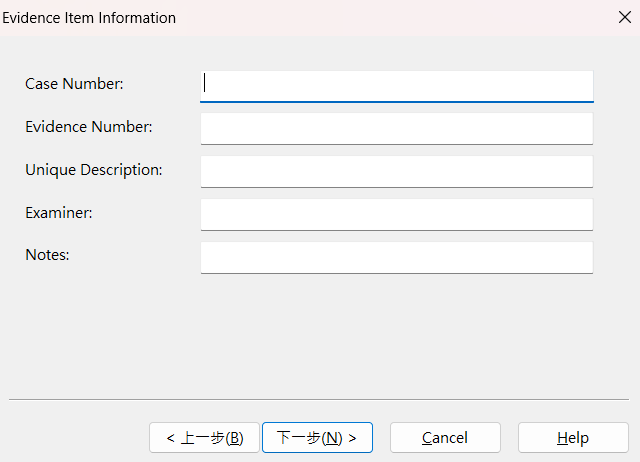Open Help for this dialog
The width and height of the screenshot is (640, 462).
[x=573, y=438]
